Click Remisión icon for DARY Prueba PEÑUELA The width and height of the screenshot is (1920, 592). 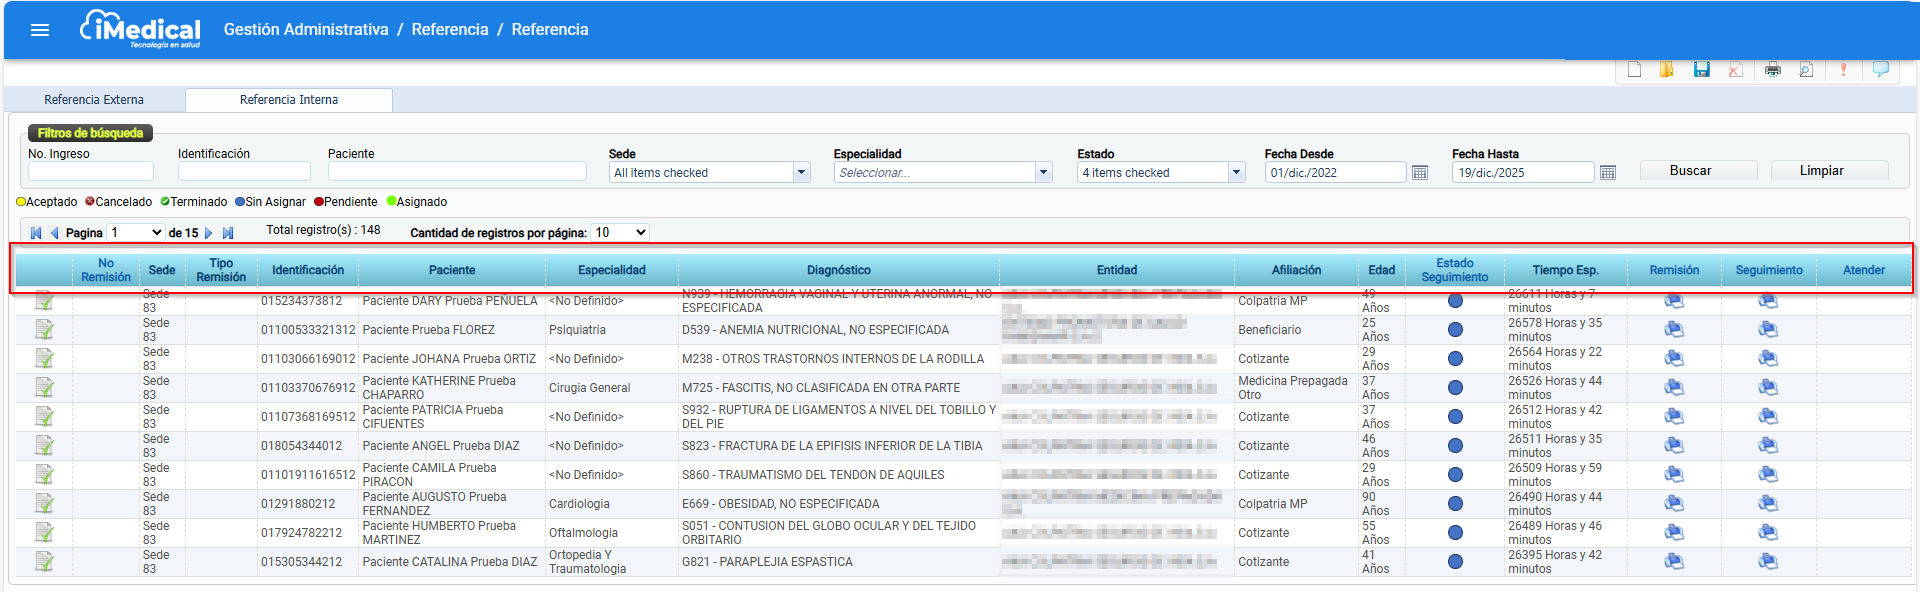[1674, 301]
